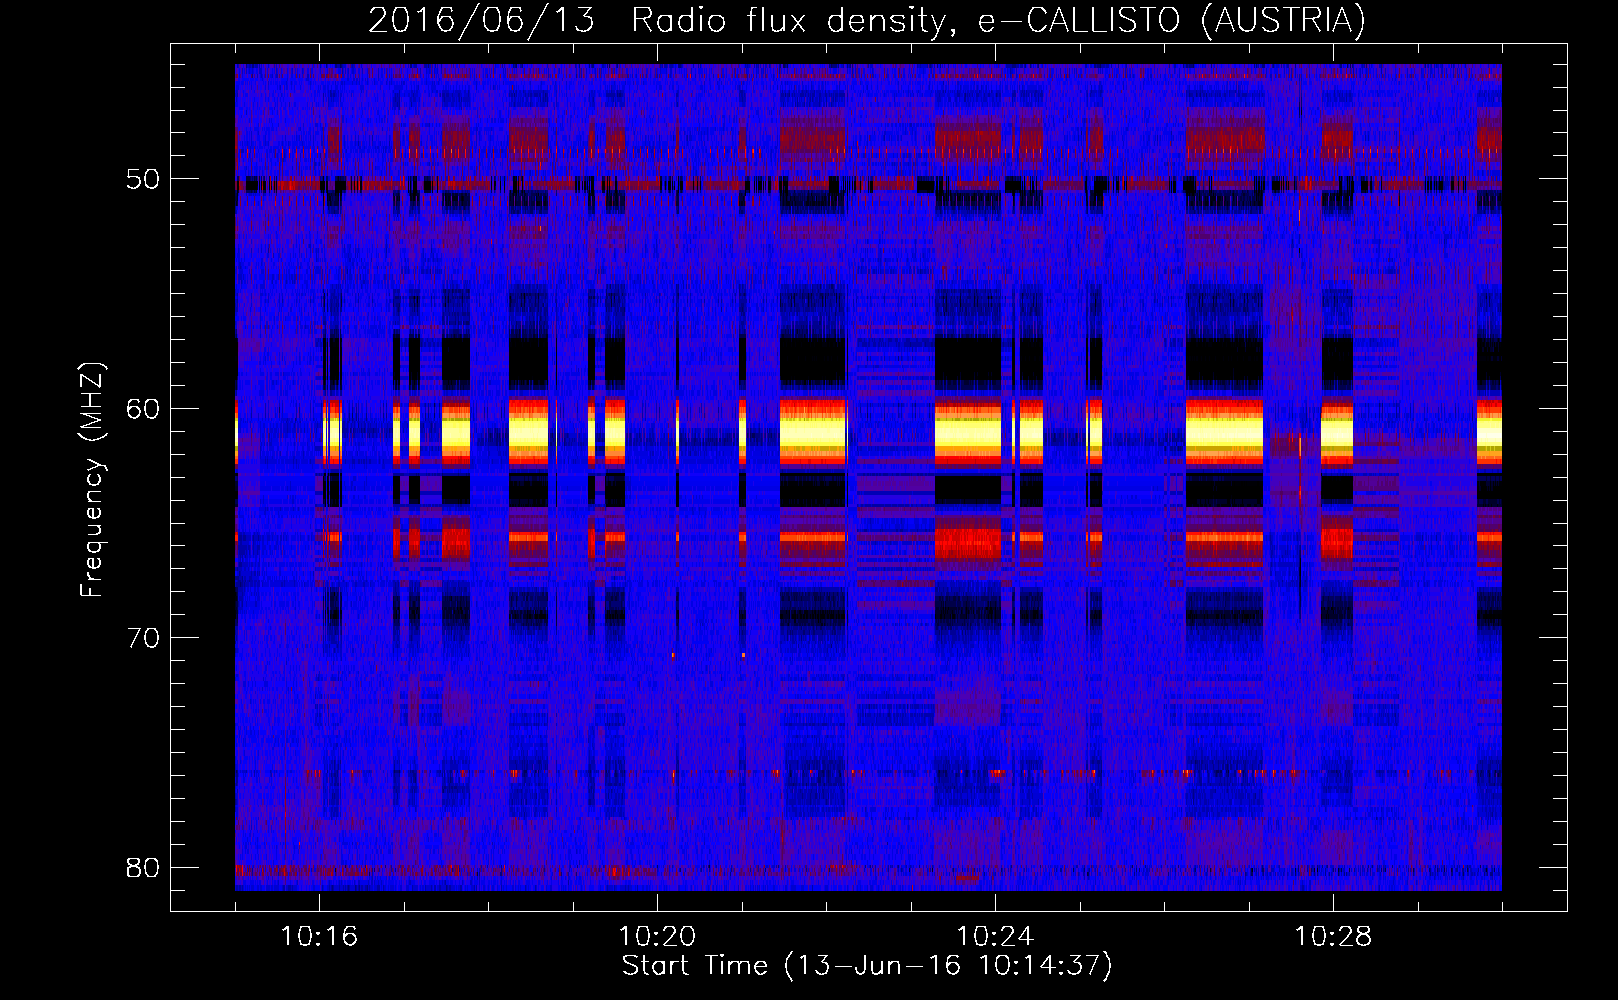Click the '70' frequency tick label
This screenshot has height=1000, width=1618.
(x=143, y=638)
